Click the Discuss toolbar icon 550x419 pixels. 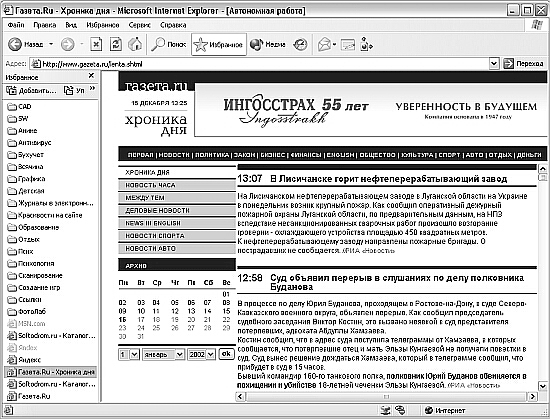(348, 45)
